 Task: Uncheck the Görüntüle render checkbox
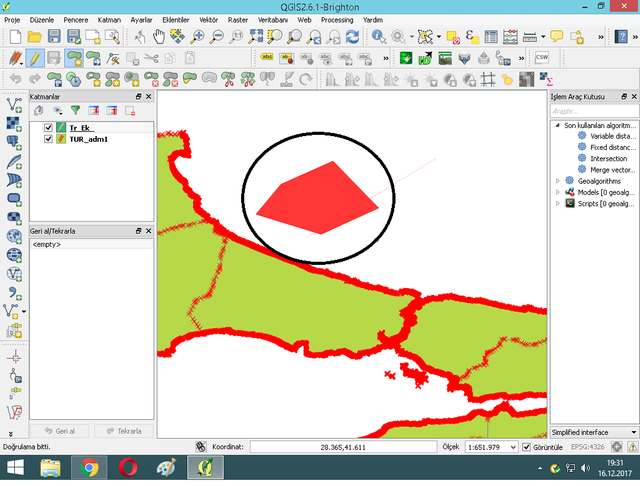point(527,447)
